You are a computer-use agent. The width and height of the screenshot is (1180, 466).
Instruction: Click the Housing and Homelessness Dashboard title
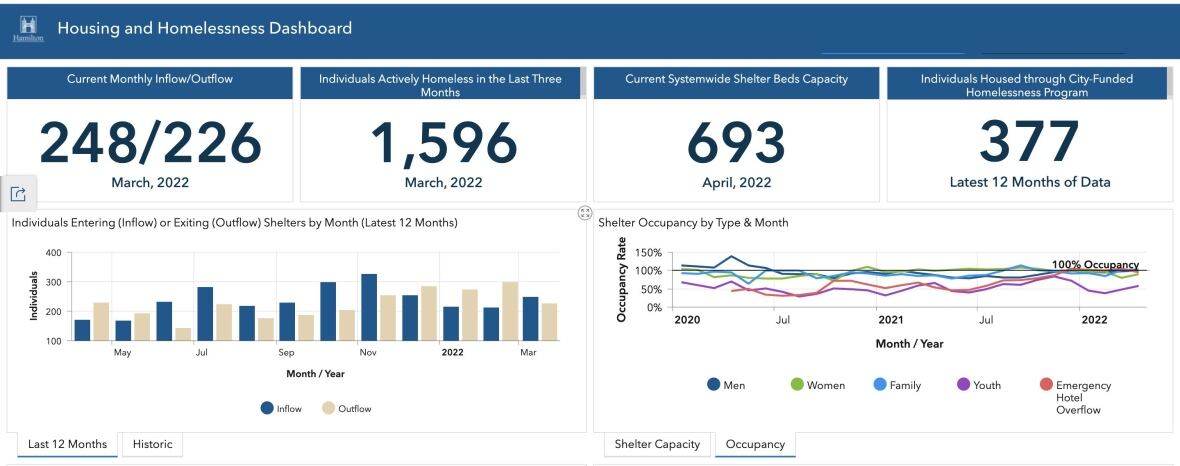pyautogui.click(x=205, y=28)
